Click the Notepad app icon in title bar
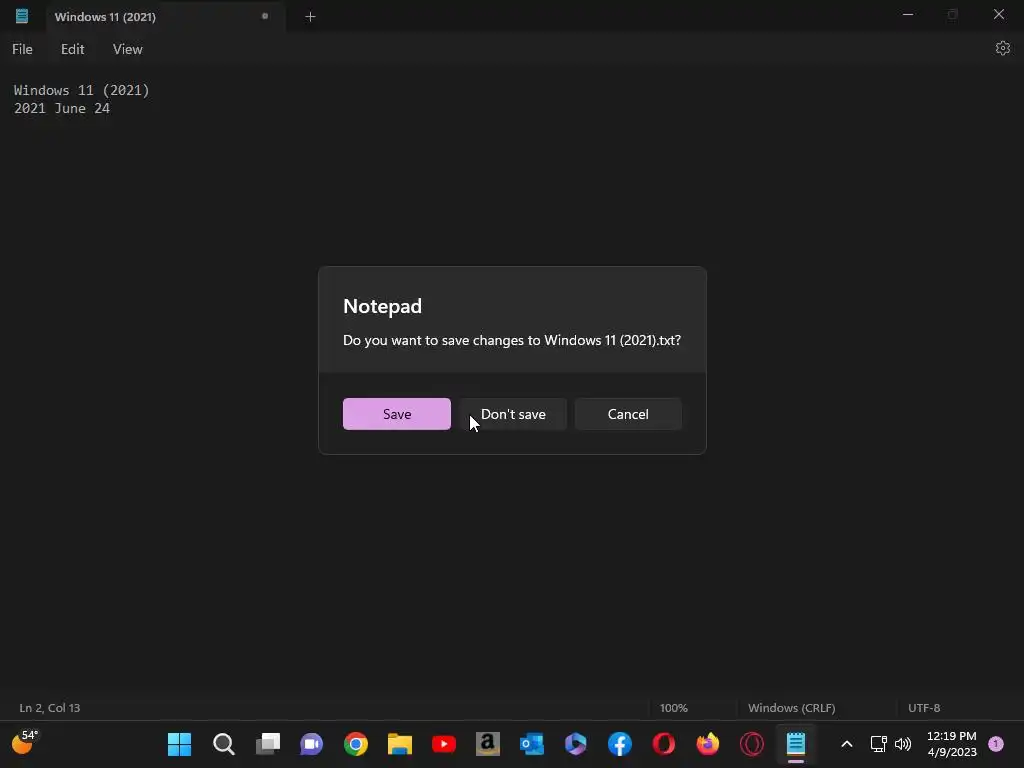This screenshot has height=768, width=1024. pyautogui.click(x=22, y=16)
